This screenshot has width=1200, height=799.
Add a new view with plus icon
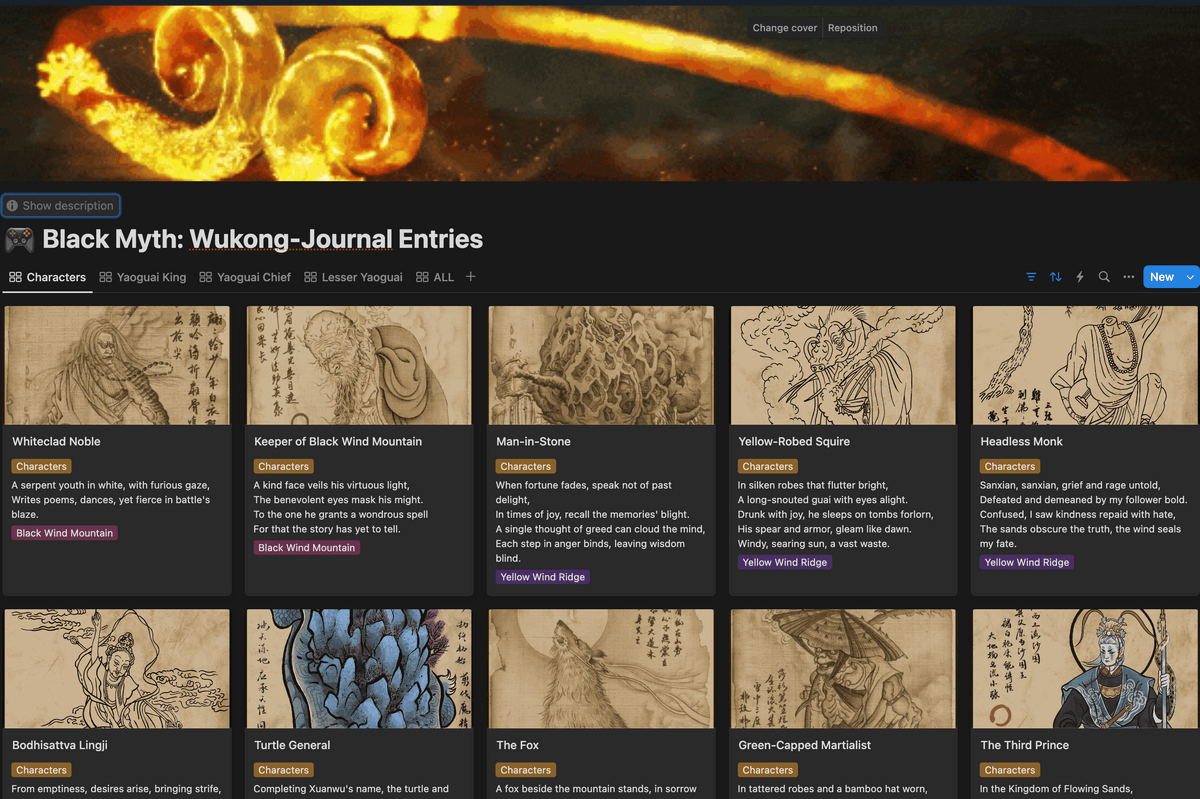[x=471, y=277]
